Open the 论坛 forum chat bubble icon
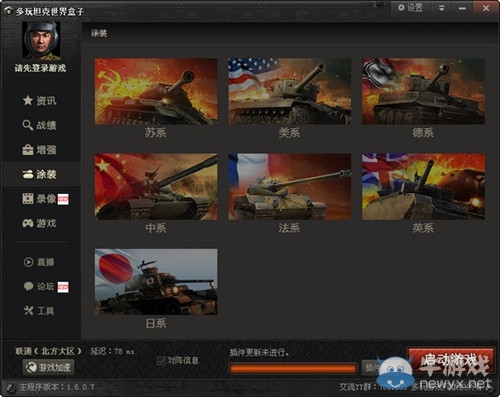This screenshot has width=500, height=397. [x=29, y=286]
